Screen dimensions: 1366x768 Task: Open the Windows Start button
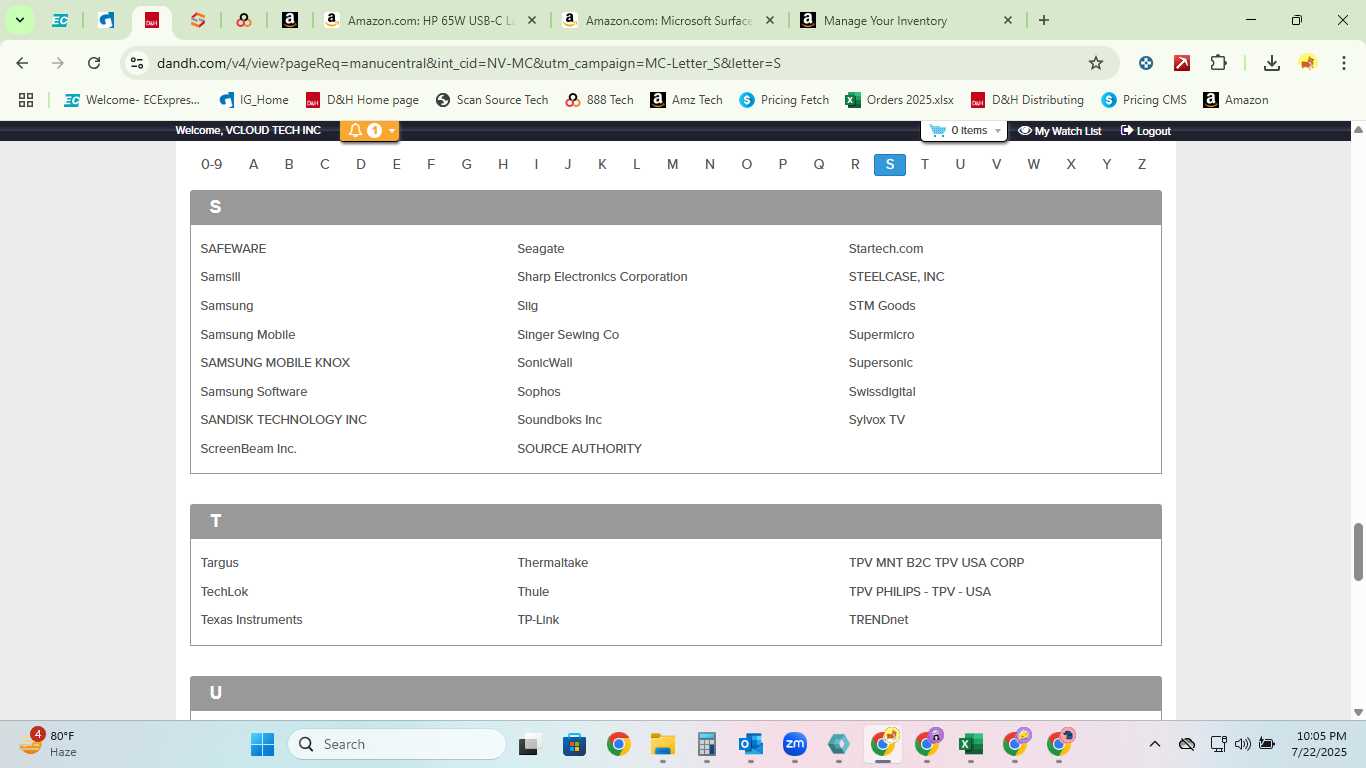click(x=262, y=744)
